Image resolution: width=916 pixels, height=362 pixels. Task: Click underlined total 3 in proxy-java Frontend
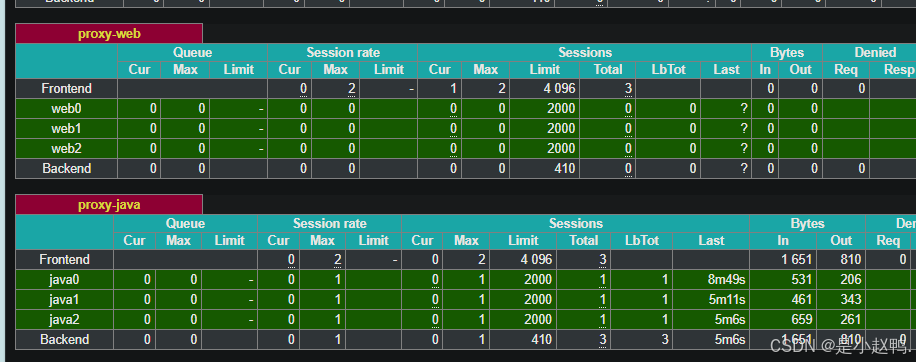(602, 259)
